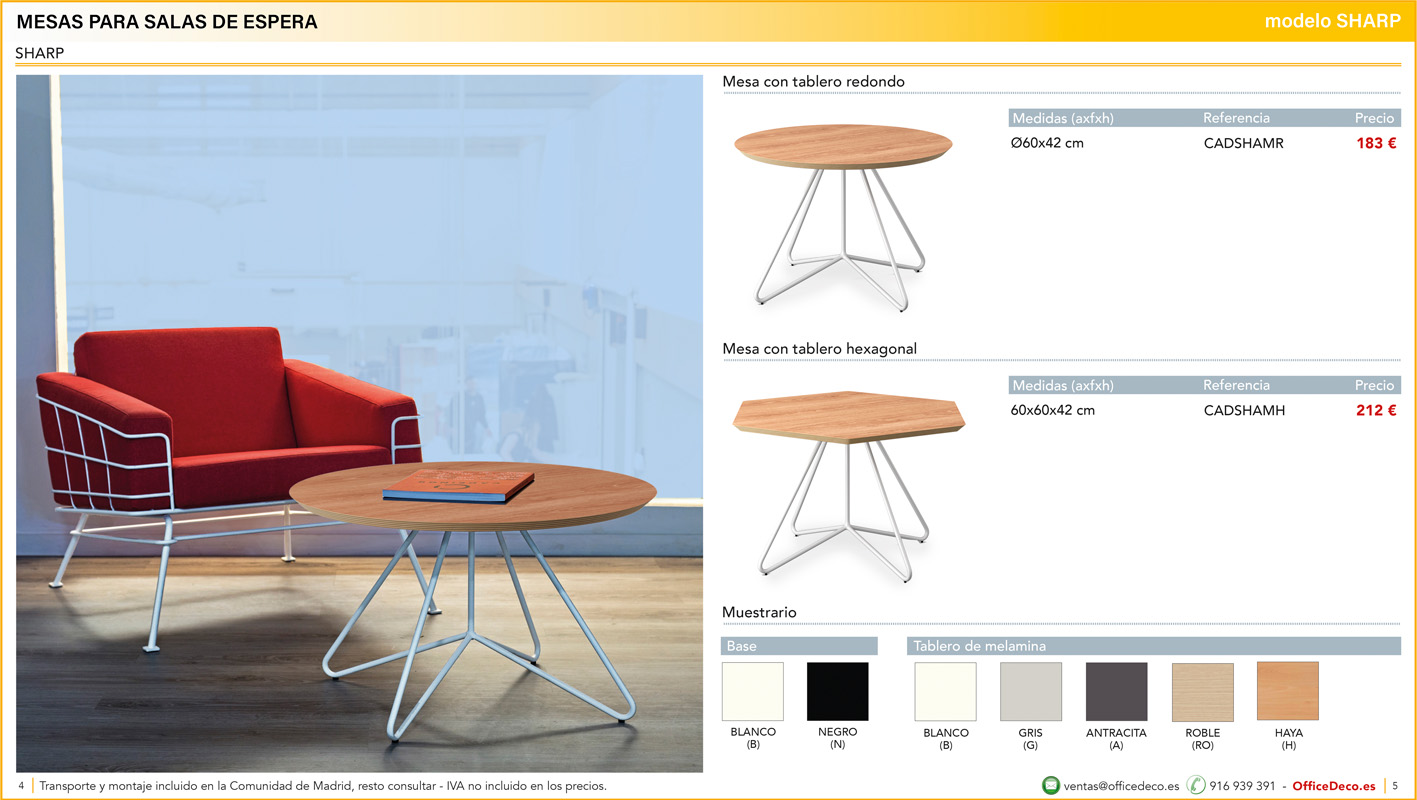Click the Medidas (axfxh) header of the round table
This screenshot has height=800, width=1417.
point(1063,118)
